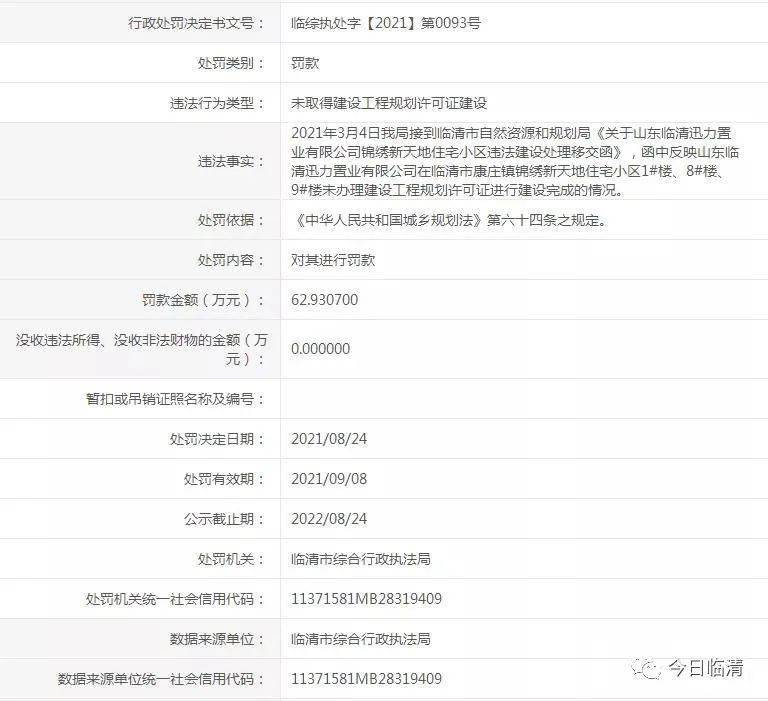768x701 pixels.
Task: Click the 数据来源单位： label
Action: point(217,639)
